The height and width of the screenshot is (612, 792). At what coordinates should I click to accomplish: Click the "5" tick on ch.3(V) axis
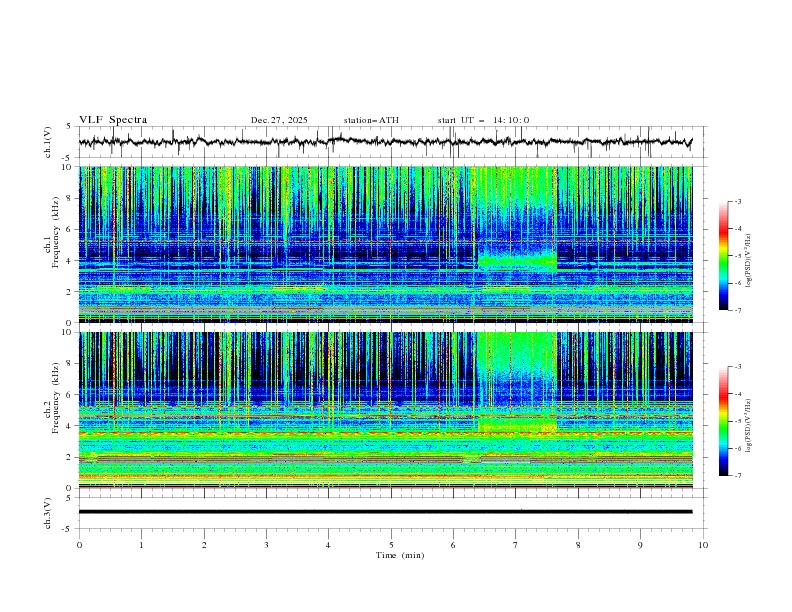(69, 497)
